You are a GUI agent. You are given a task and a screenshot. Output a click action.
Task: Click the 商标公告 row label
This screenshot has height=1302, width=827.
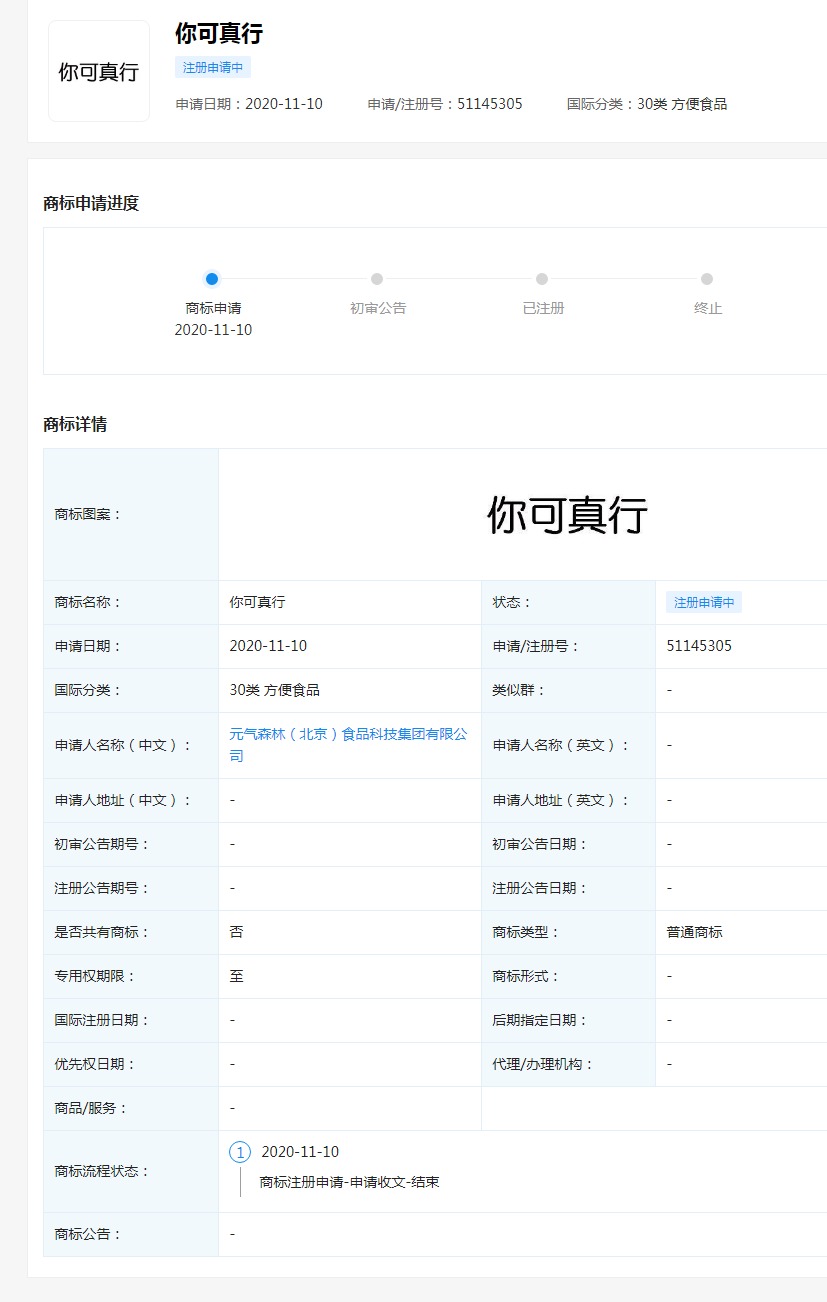tap(88, 1234)
